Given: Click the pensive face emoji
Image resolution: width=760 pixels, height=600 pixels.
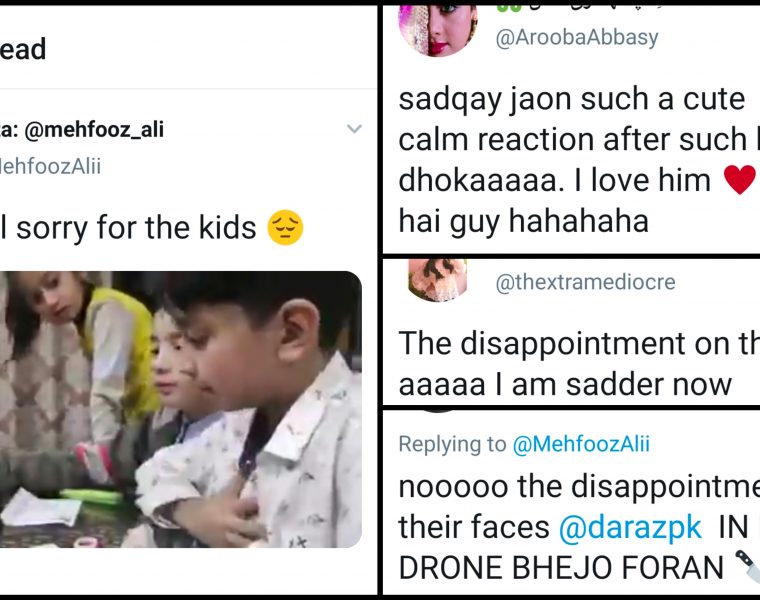Looking at the screenshot, I should [285, 229].
